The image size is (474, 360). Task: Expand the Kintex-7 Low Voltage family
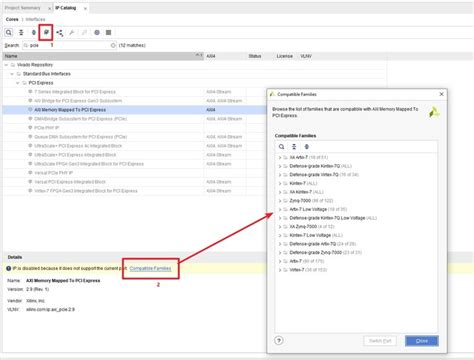[280, 235]
